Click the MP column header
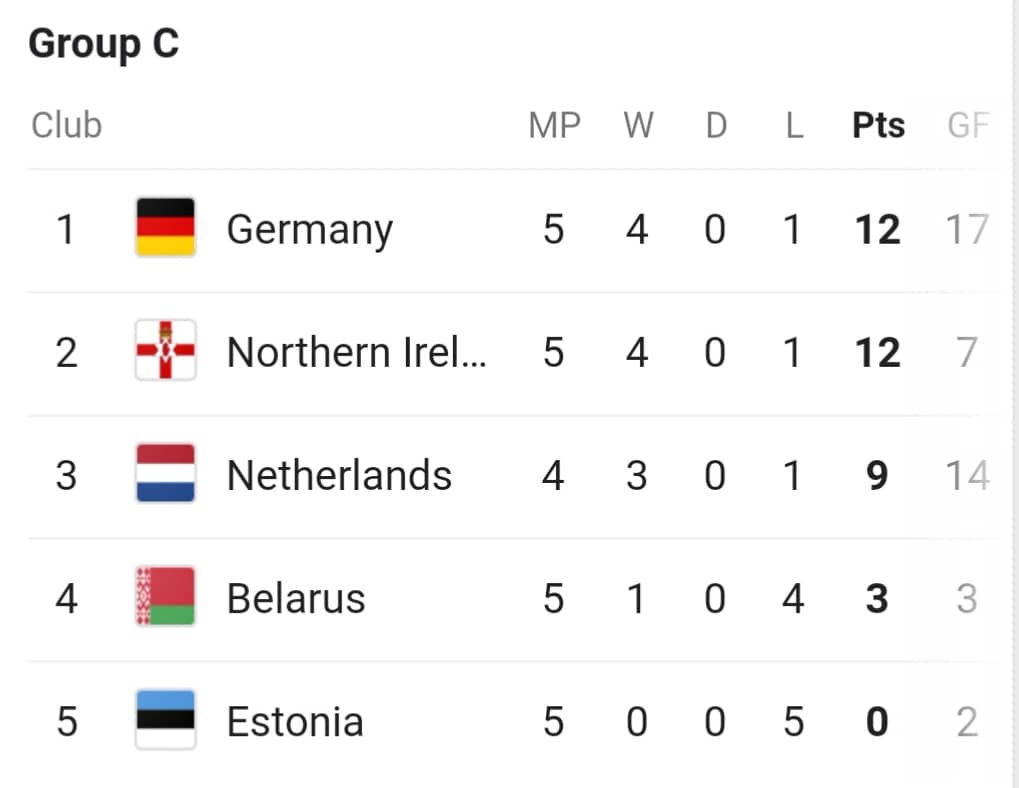 (x=554, y=125)
